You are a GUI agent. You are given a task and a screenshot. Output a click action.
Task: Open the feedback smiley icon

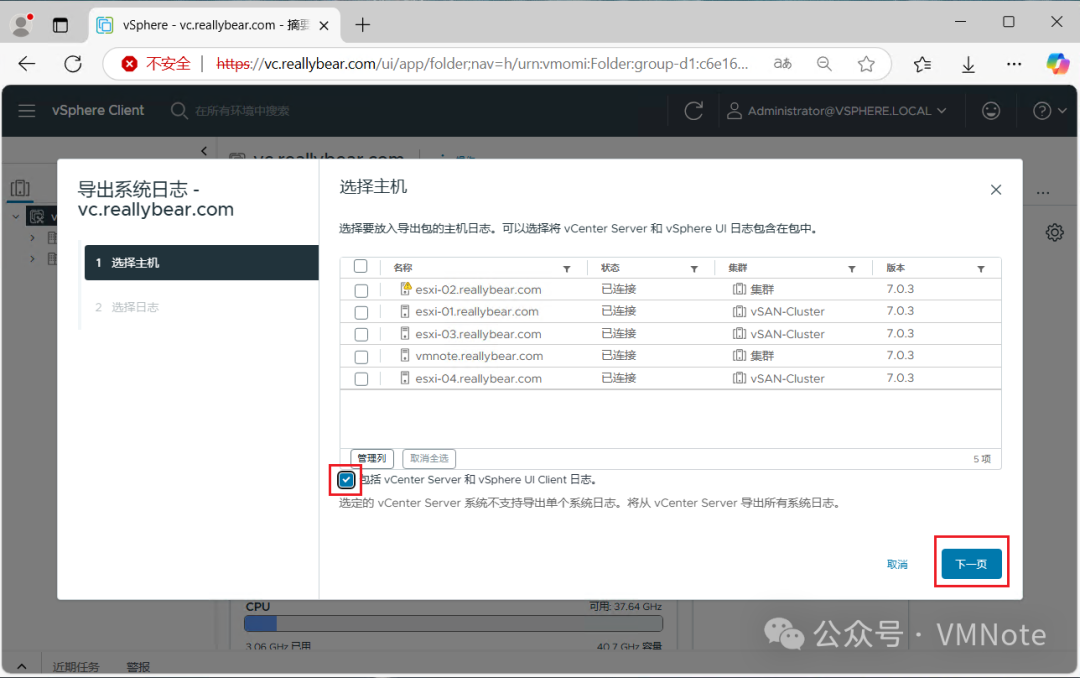pos(990,111)
